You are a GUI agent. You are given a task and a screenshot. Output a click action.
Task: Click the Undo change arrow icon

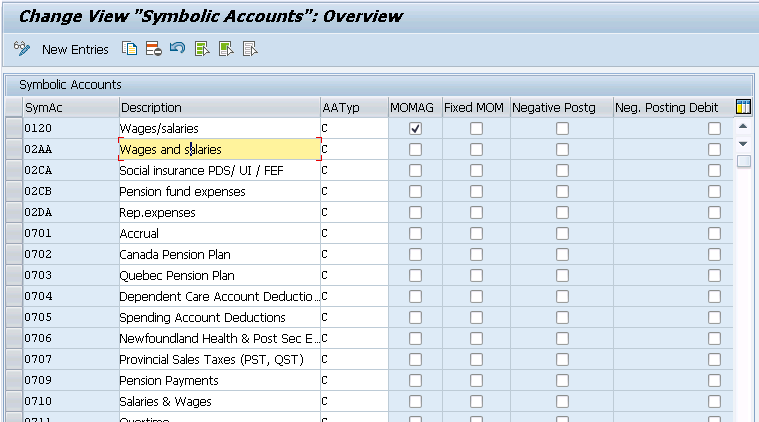(177, 48)
